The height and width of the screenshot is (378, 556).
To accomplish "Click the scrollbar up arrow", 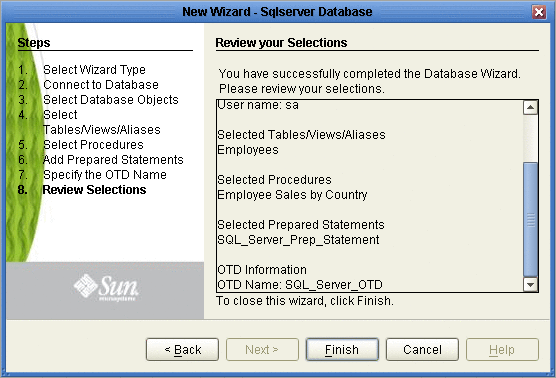I will (530, 107).
